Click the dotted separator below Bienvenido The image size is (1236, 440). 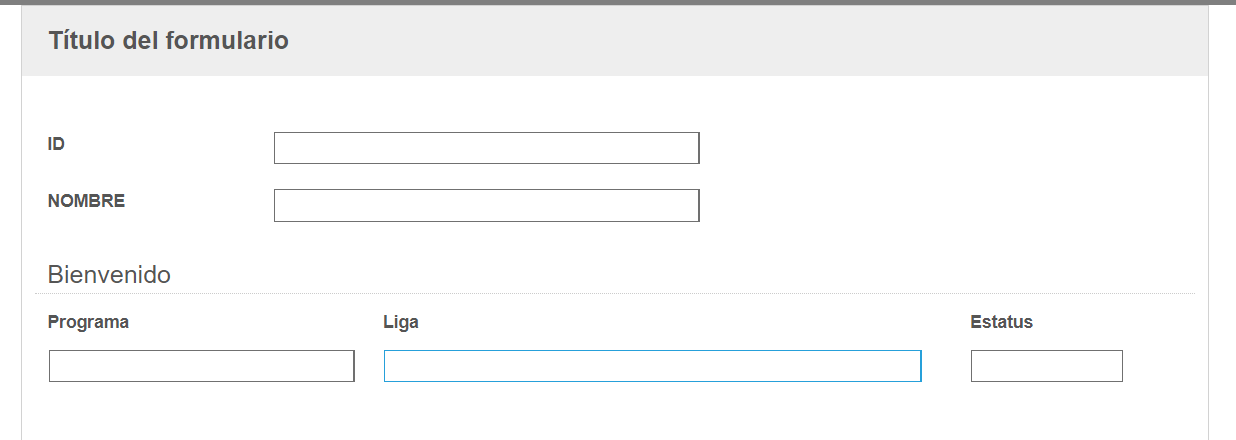point(614,293)
